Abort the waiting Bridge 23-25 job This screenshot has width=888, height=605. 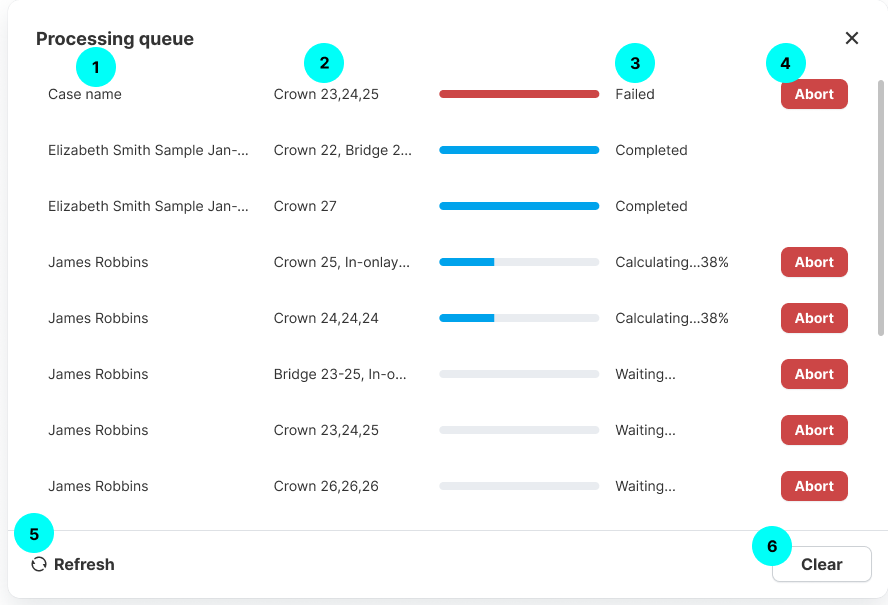[x=814, y=374]
